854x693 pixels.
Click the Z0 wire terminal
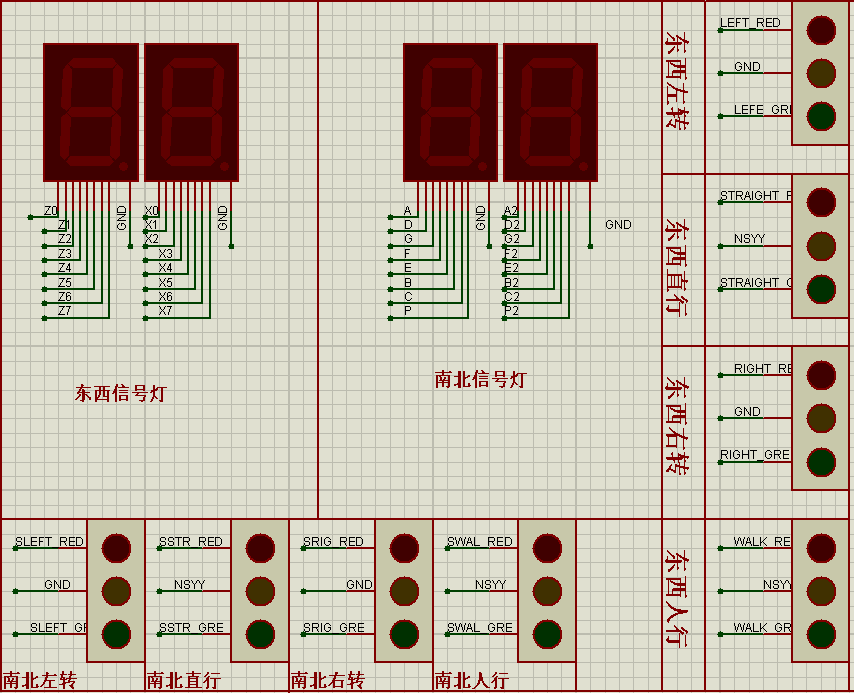click(30, 217)
